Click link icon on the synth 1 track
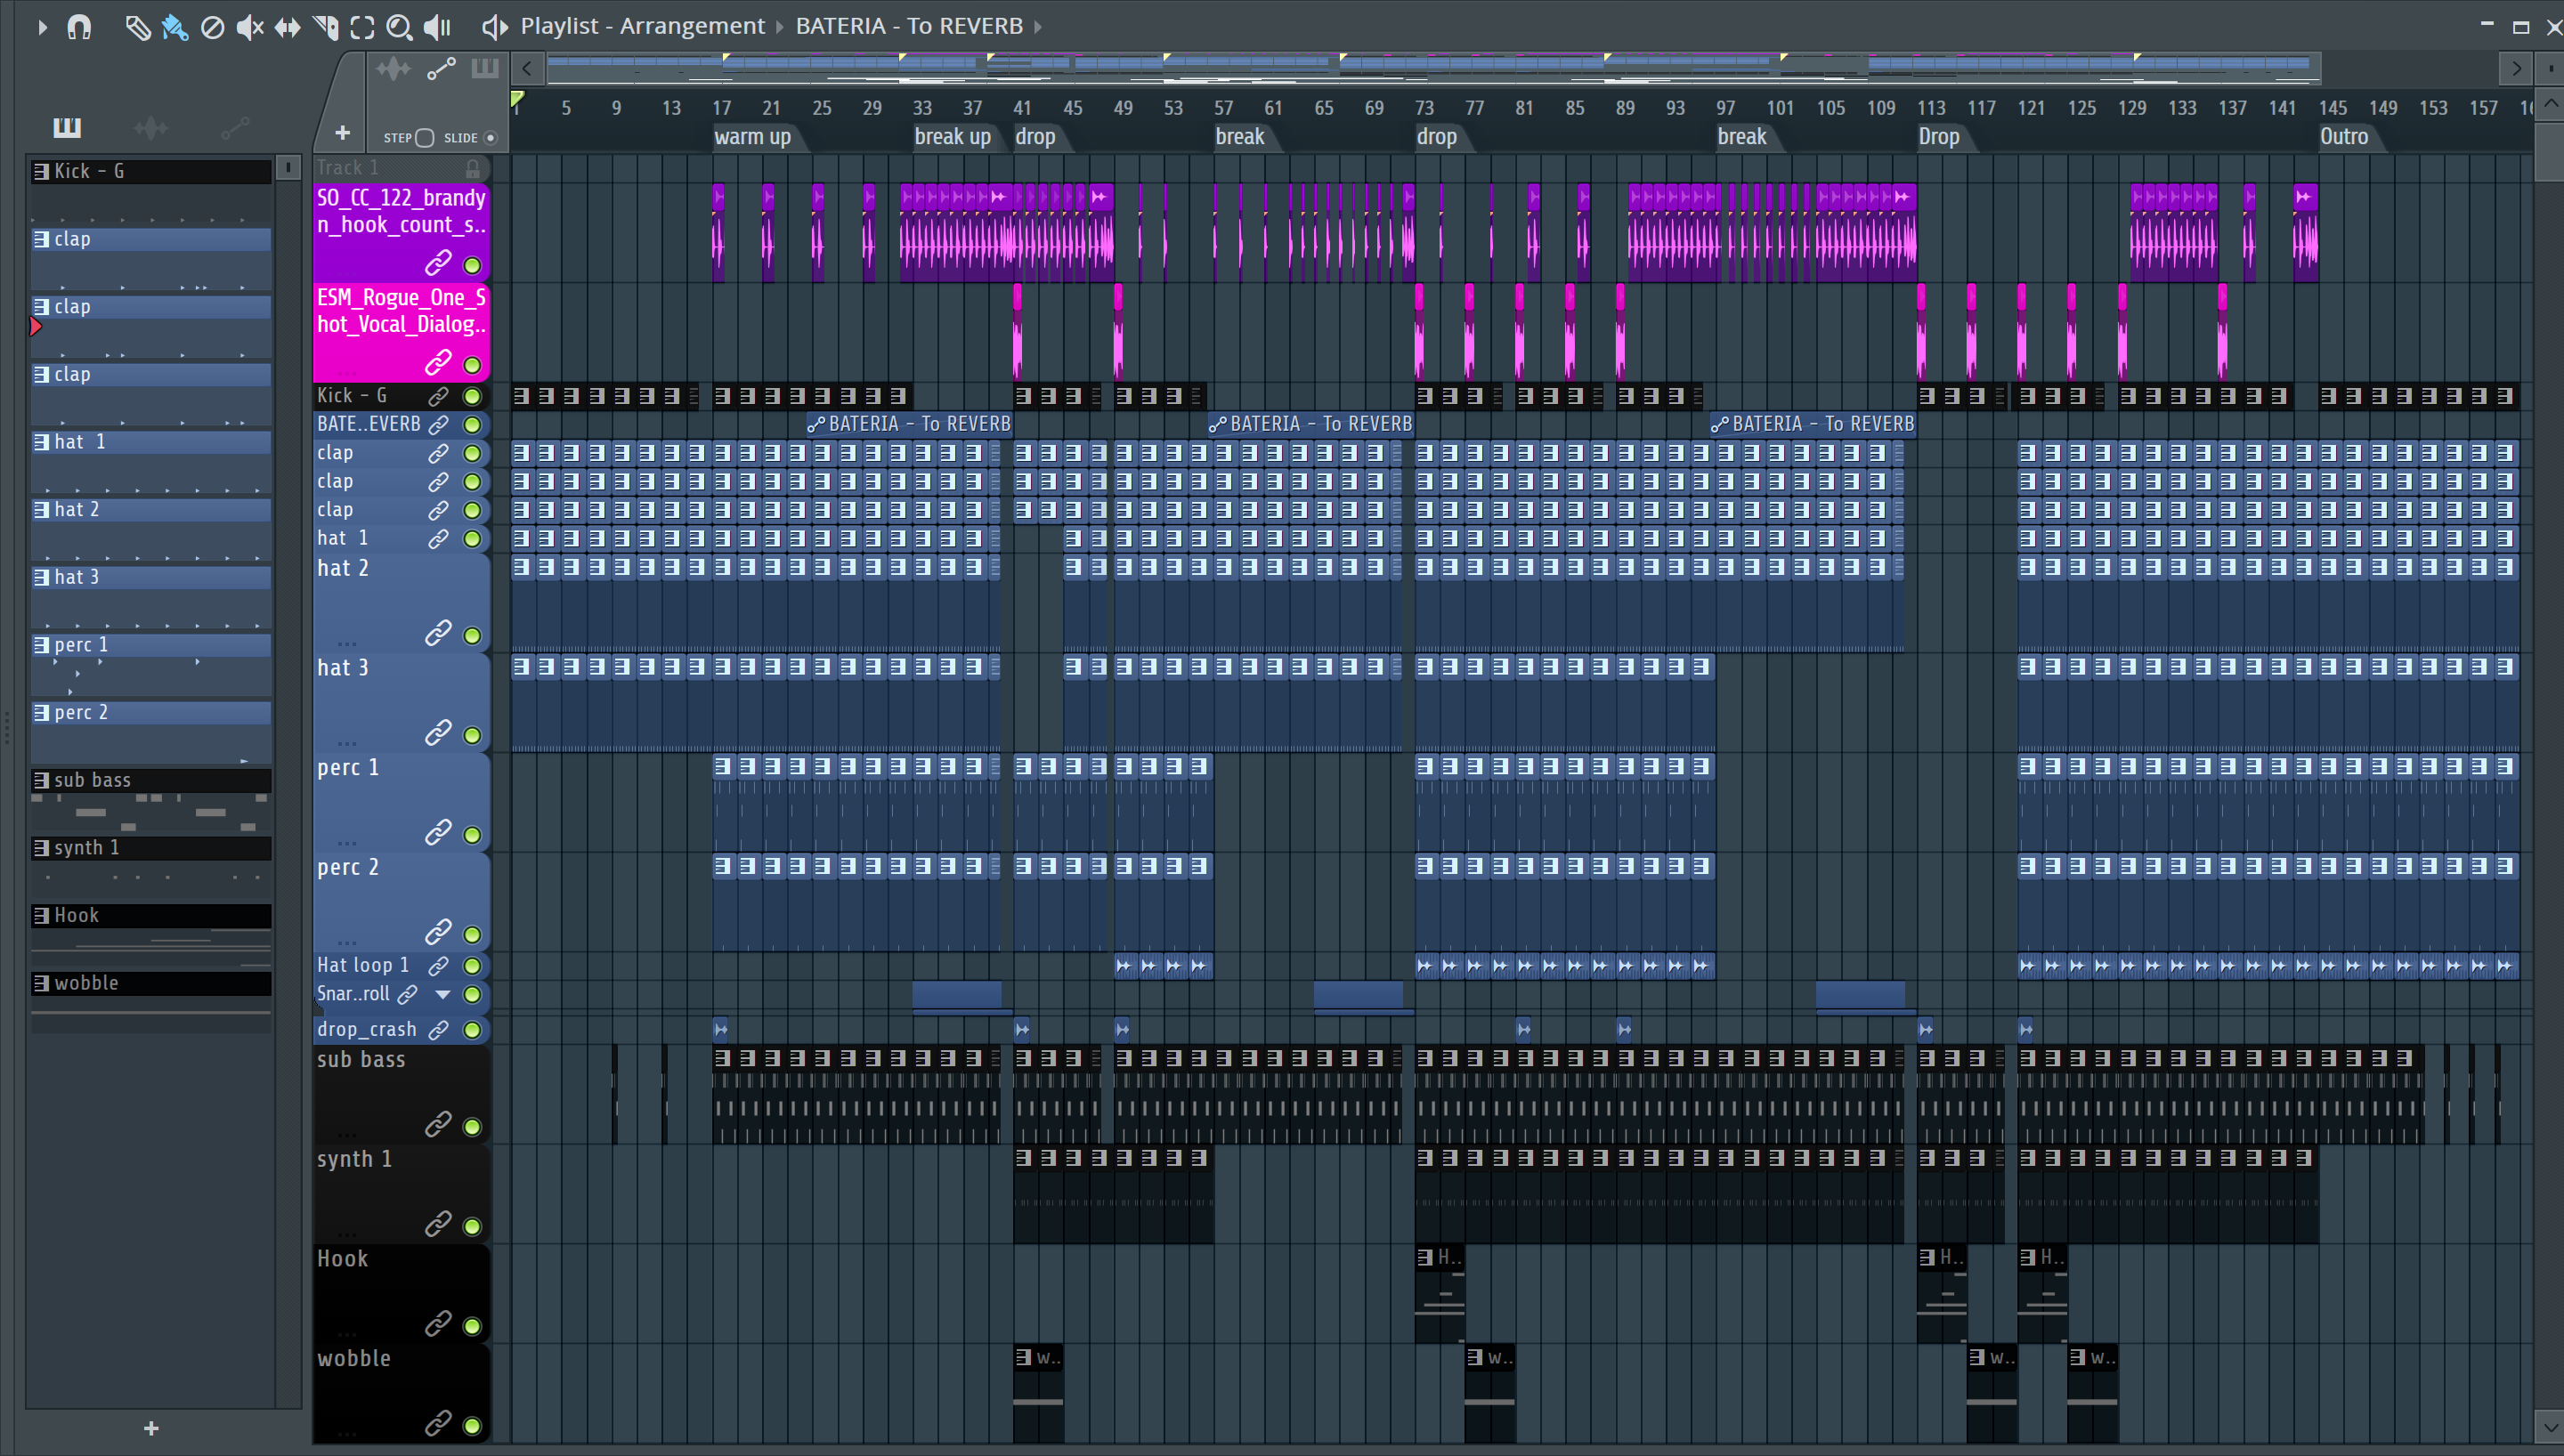This screenshot has height=1456, width=2564. [x=437, y=1224]
